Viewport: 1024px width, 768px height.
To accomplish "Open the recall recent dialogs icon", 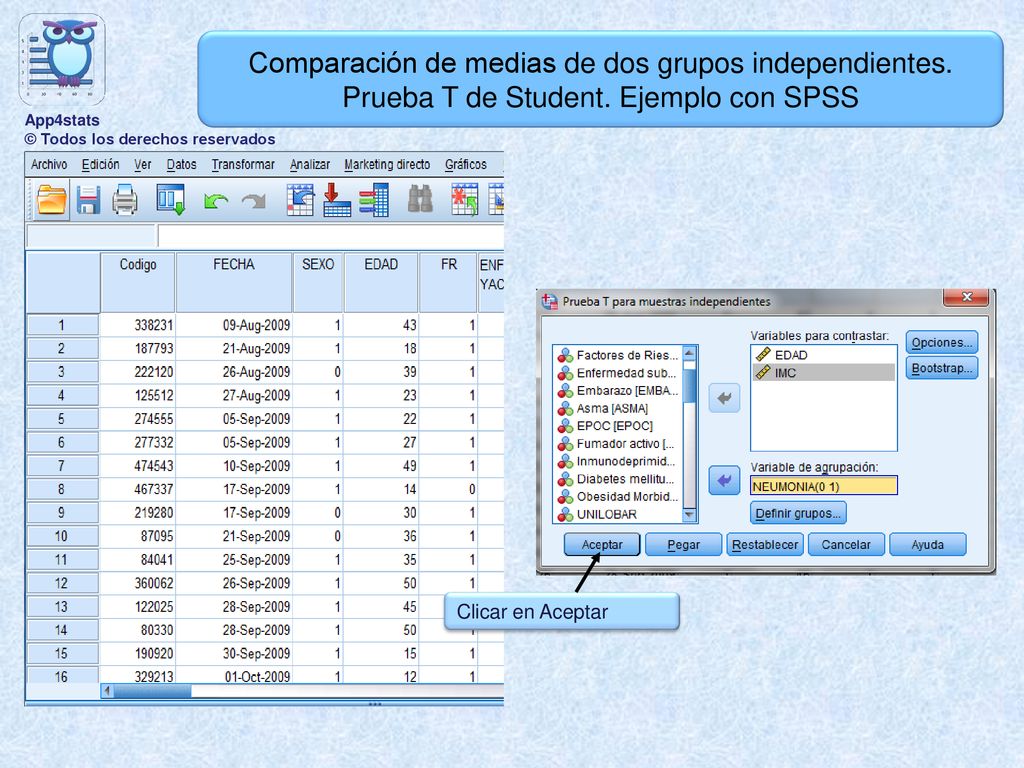I will (x=171, y=200).
